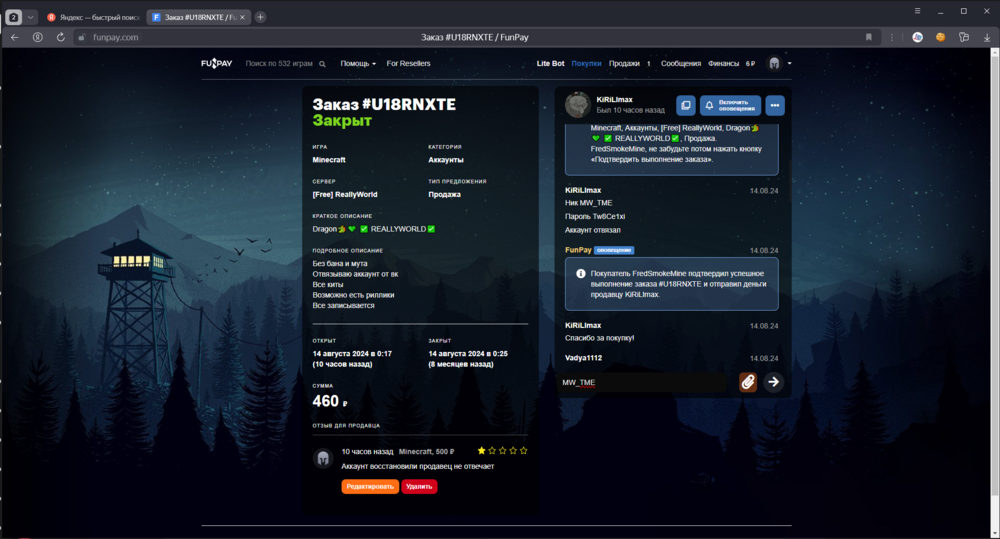
Task: Click the Minecraft game value
Action: 329,160
